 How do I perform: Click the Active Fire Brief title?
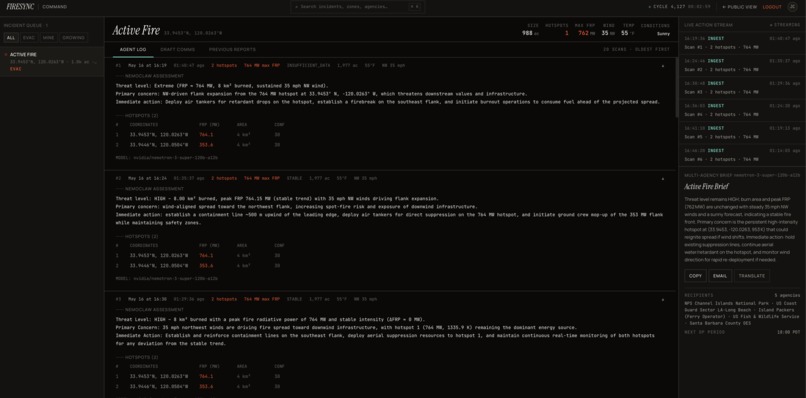706,187
